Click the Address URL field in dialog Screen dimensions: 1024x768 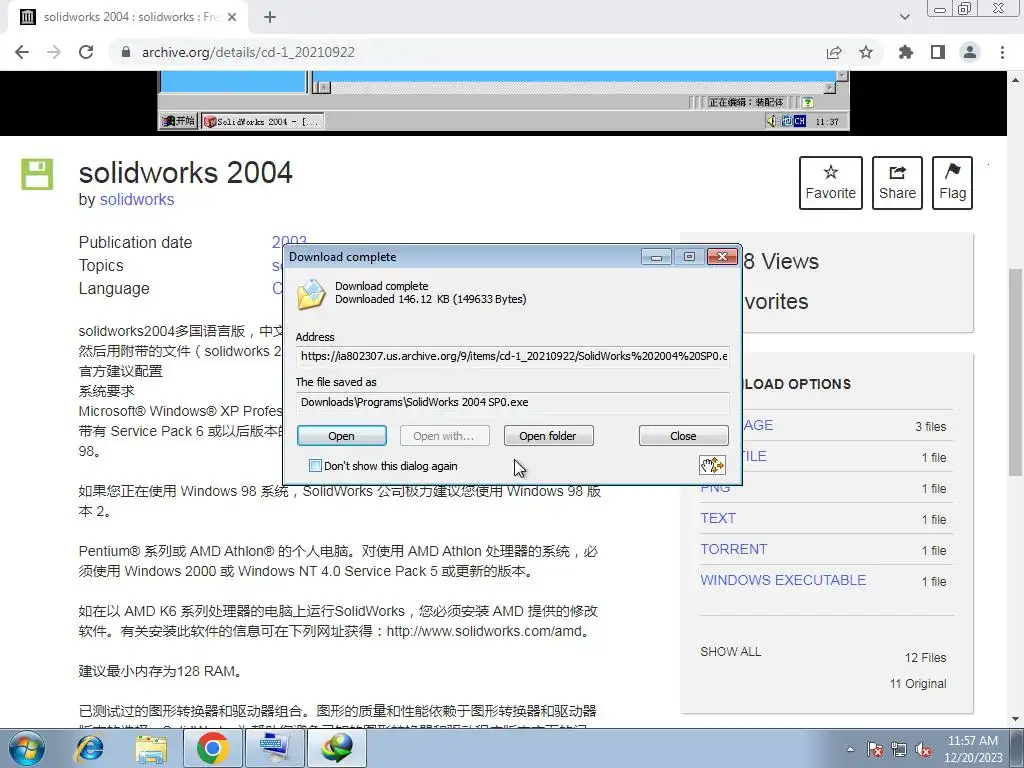click(512, 356)
